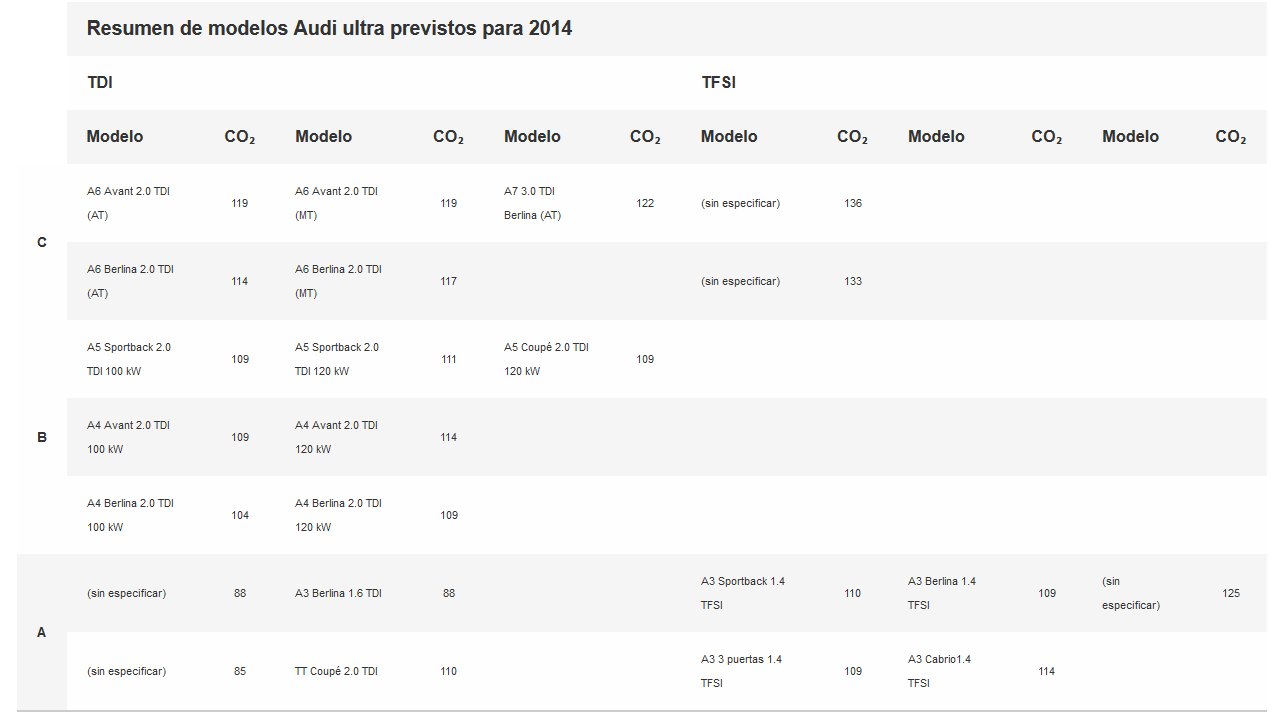Click the A4 Berlina 2.0 TDI 100 kW cell
This screenshot has width=1277, height=716.
pos(130,515)
